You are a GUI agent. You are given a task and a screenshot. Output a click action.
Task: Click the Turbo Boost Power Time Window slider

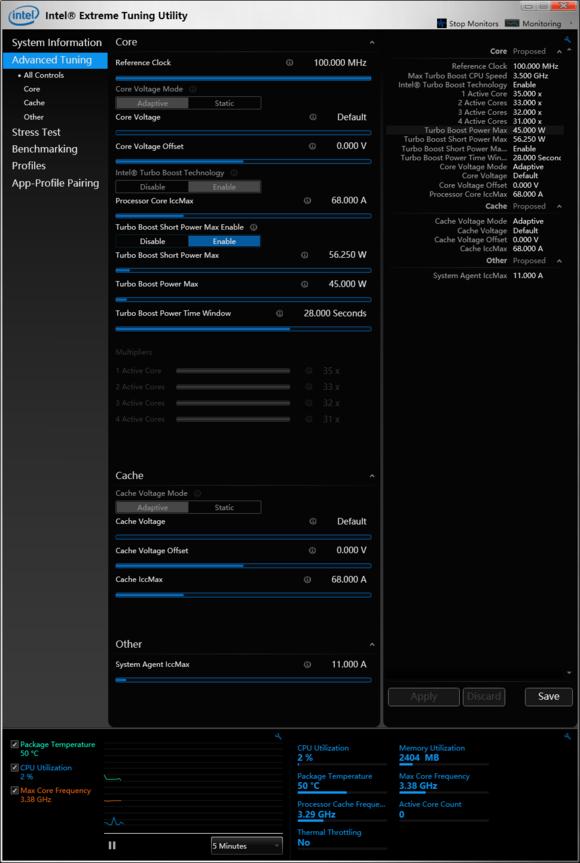[x=243, y=329]
